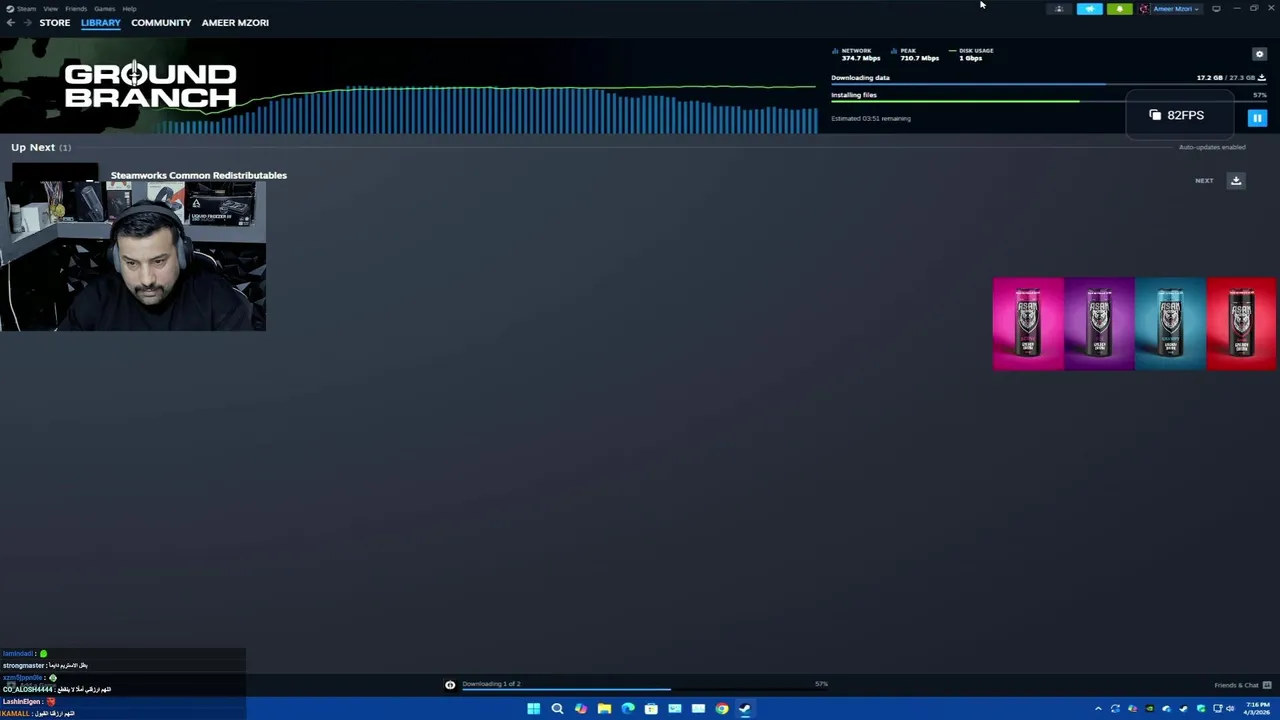Click the Steam taskbar icon
This screenshot has height=720, width=1280.
click(x=745, y=709)
